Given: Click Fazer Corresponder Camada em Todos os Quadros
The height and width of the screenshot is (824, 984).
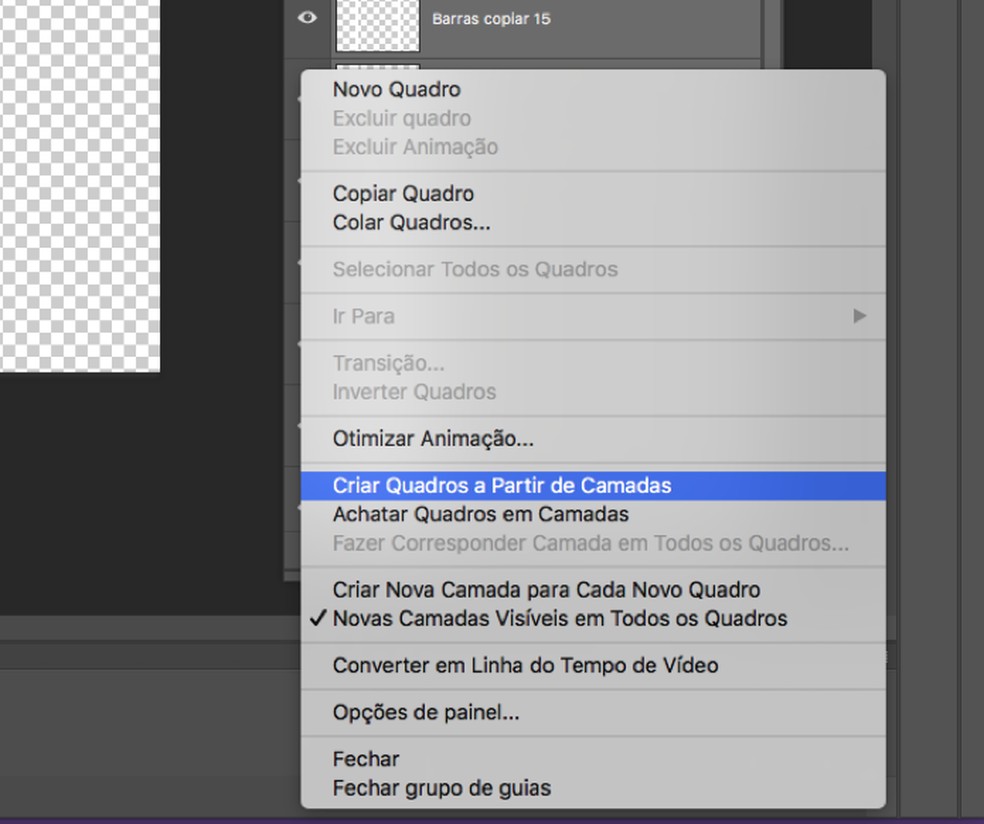Looking at the screenshot, I should (593, 543).
